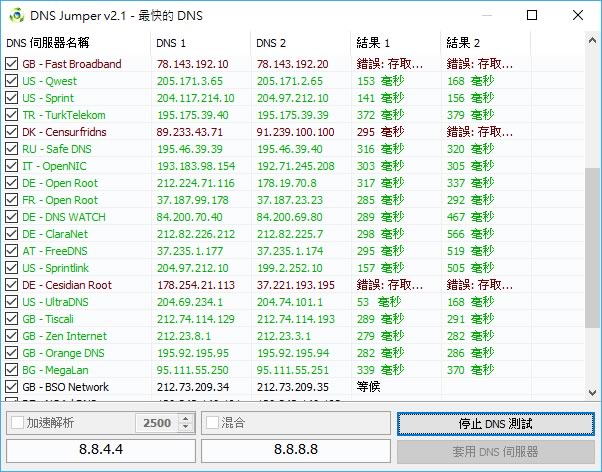Select the GB - Zen Internet row name
This screenshot has height=472, width=602.
tap(64, 336)
